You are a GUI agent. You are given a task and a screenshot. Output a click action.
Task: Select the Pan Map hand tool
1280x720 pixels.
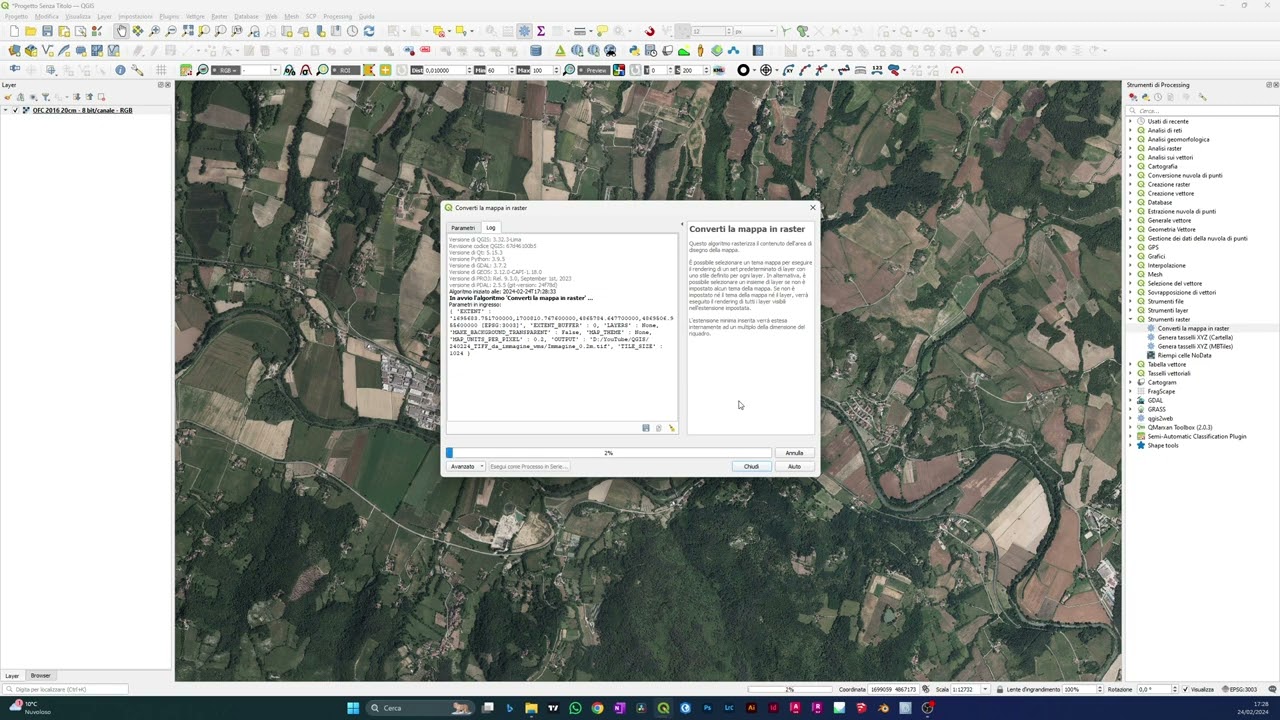tap(122, 31)
